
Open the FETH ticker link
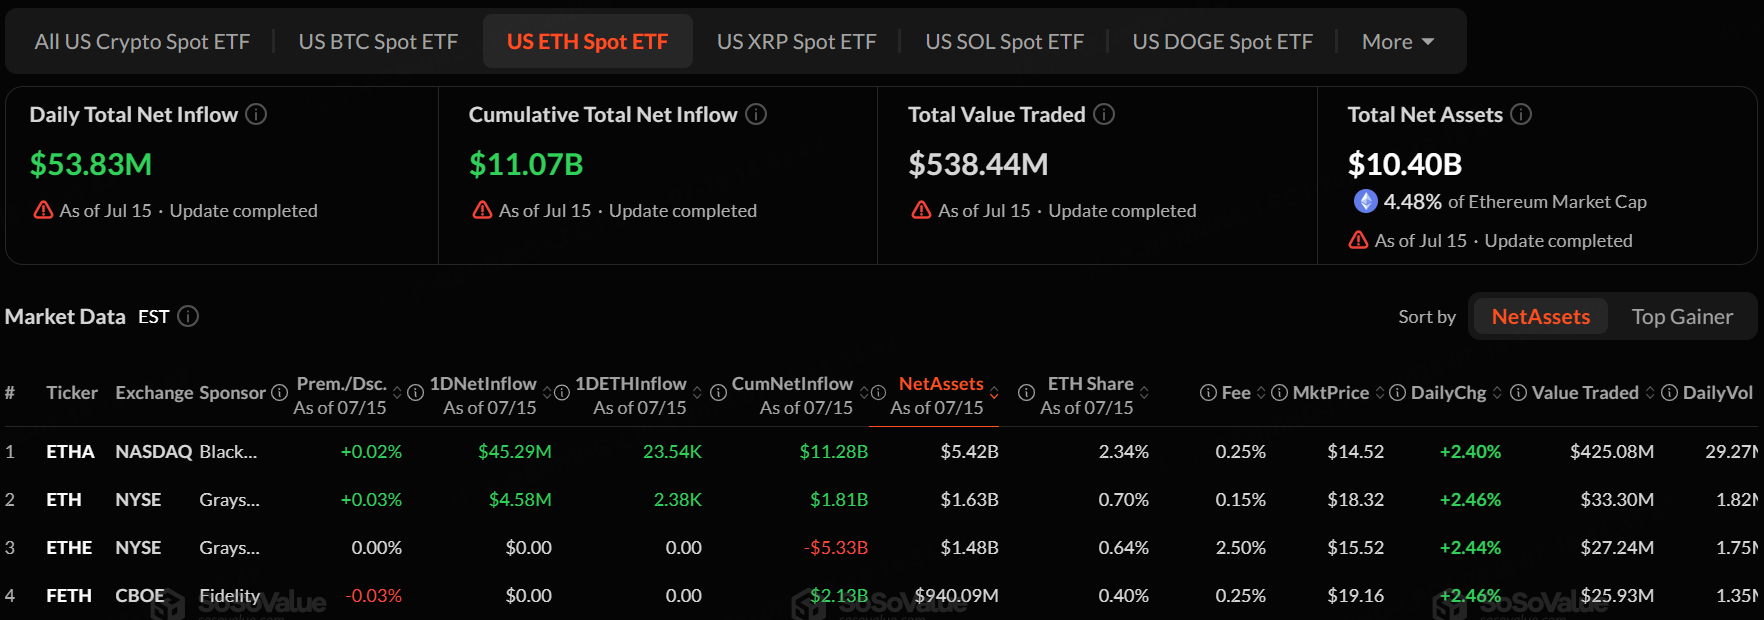(69, 595)
